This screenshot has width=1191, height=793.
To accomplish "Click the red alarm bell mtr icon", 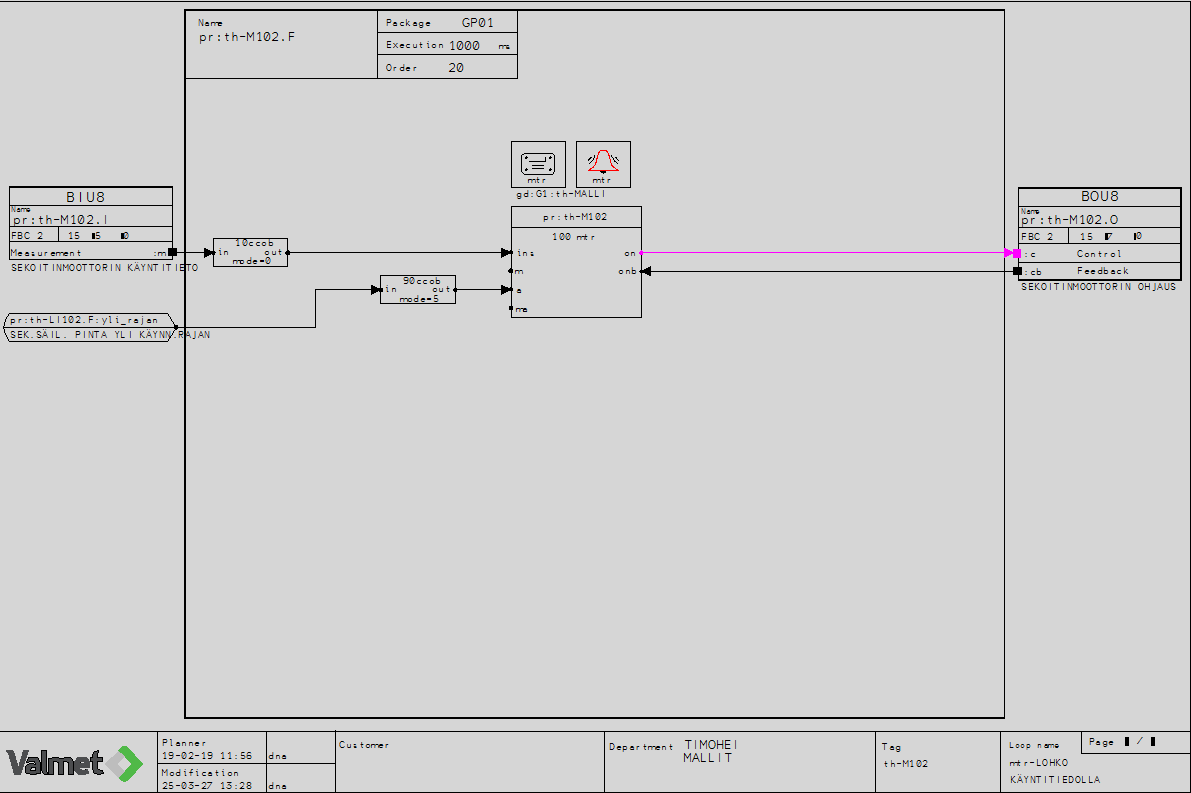I will 603,163.
